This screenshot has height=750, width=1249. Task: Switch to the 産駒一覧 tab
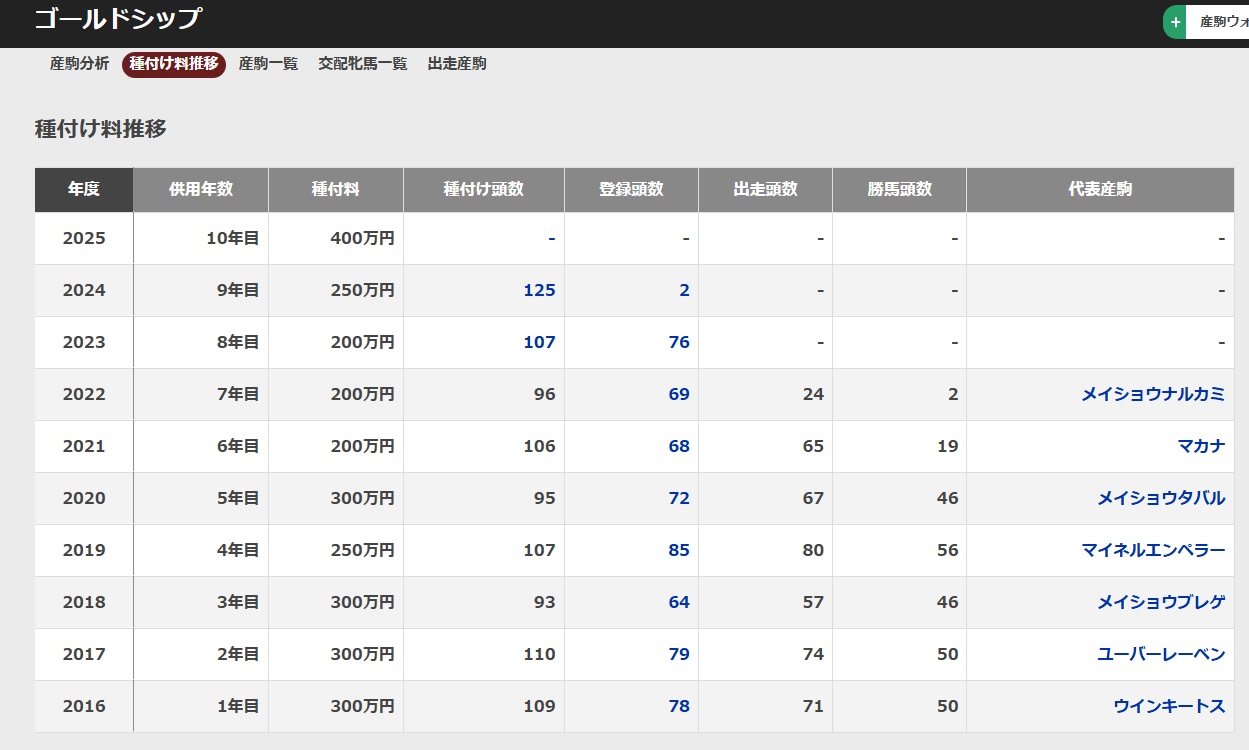click(268, 64)
